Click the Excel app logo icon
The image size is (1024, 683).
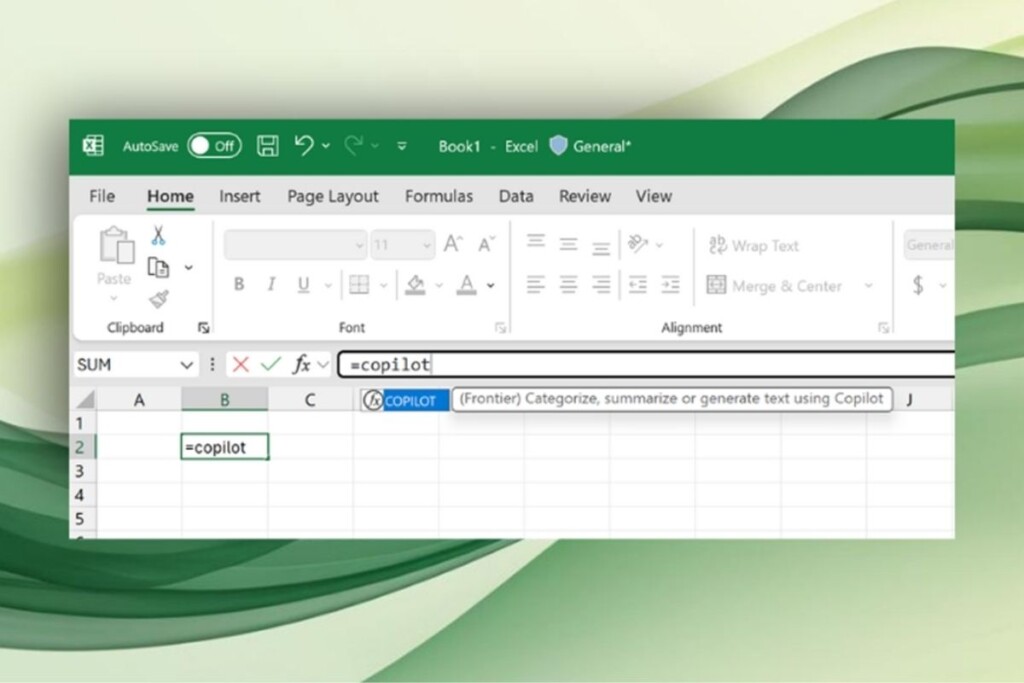pyautogui.click(x=93, y=146)
